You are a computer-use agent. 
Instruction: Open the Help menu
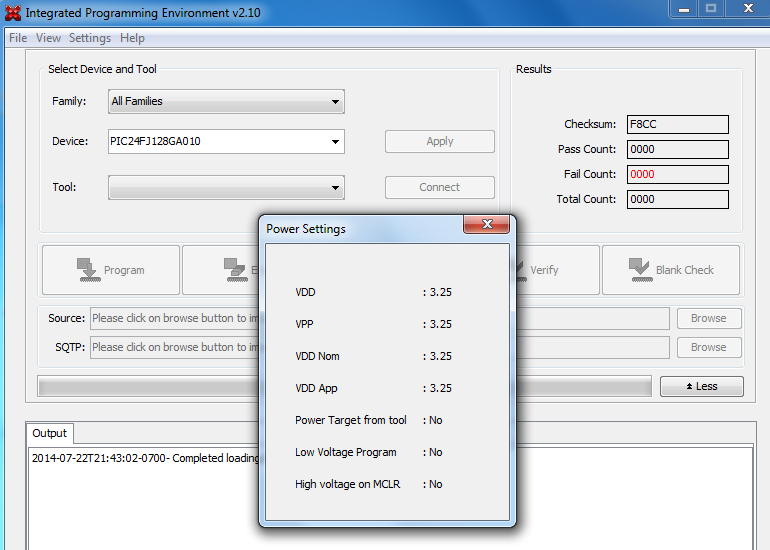tap(132, 38)
